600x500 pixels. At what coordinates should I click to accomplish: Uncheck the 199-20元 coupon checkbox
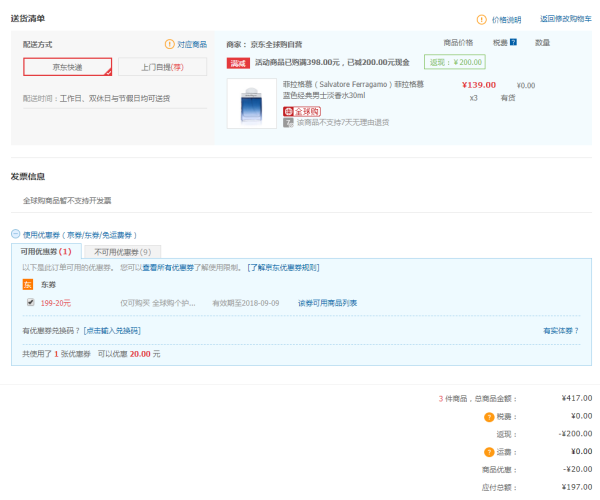(31, 302)
